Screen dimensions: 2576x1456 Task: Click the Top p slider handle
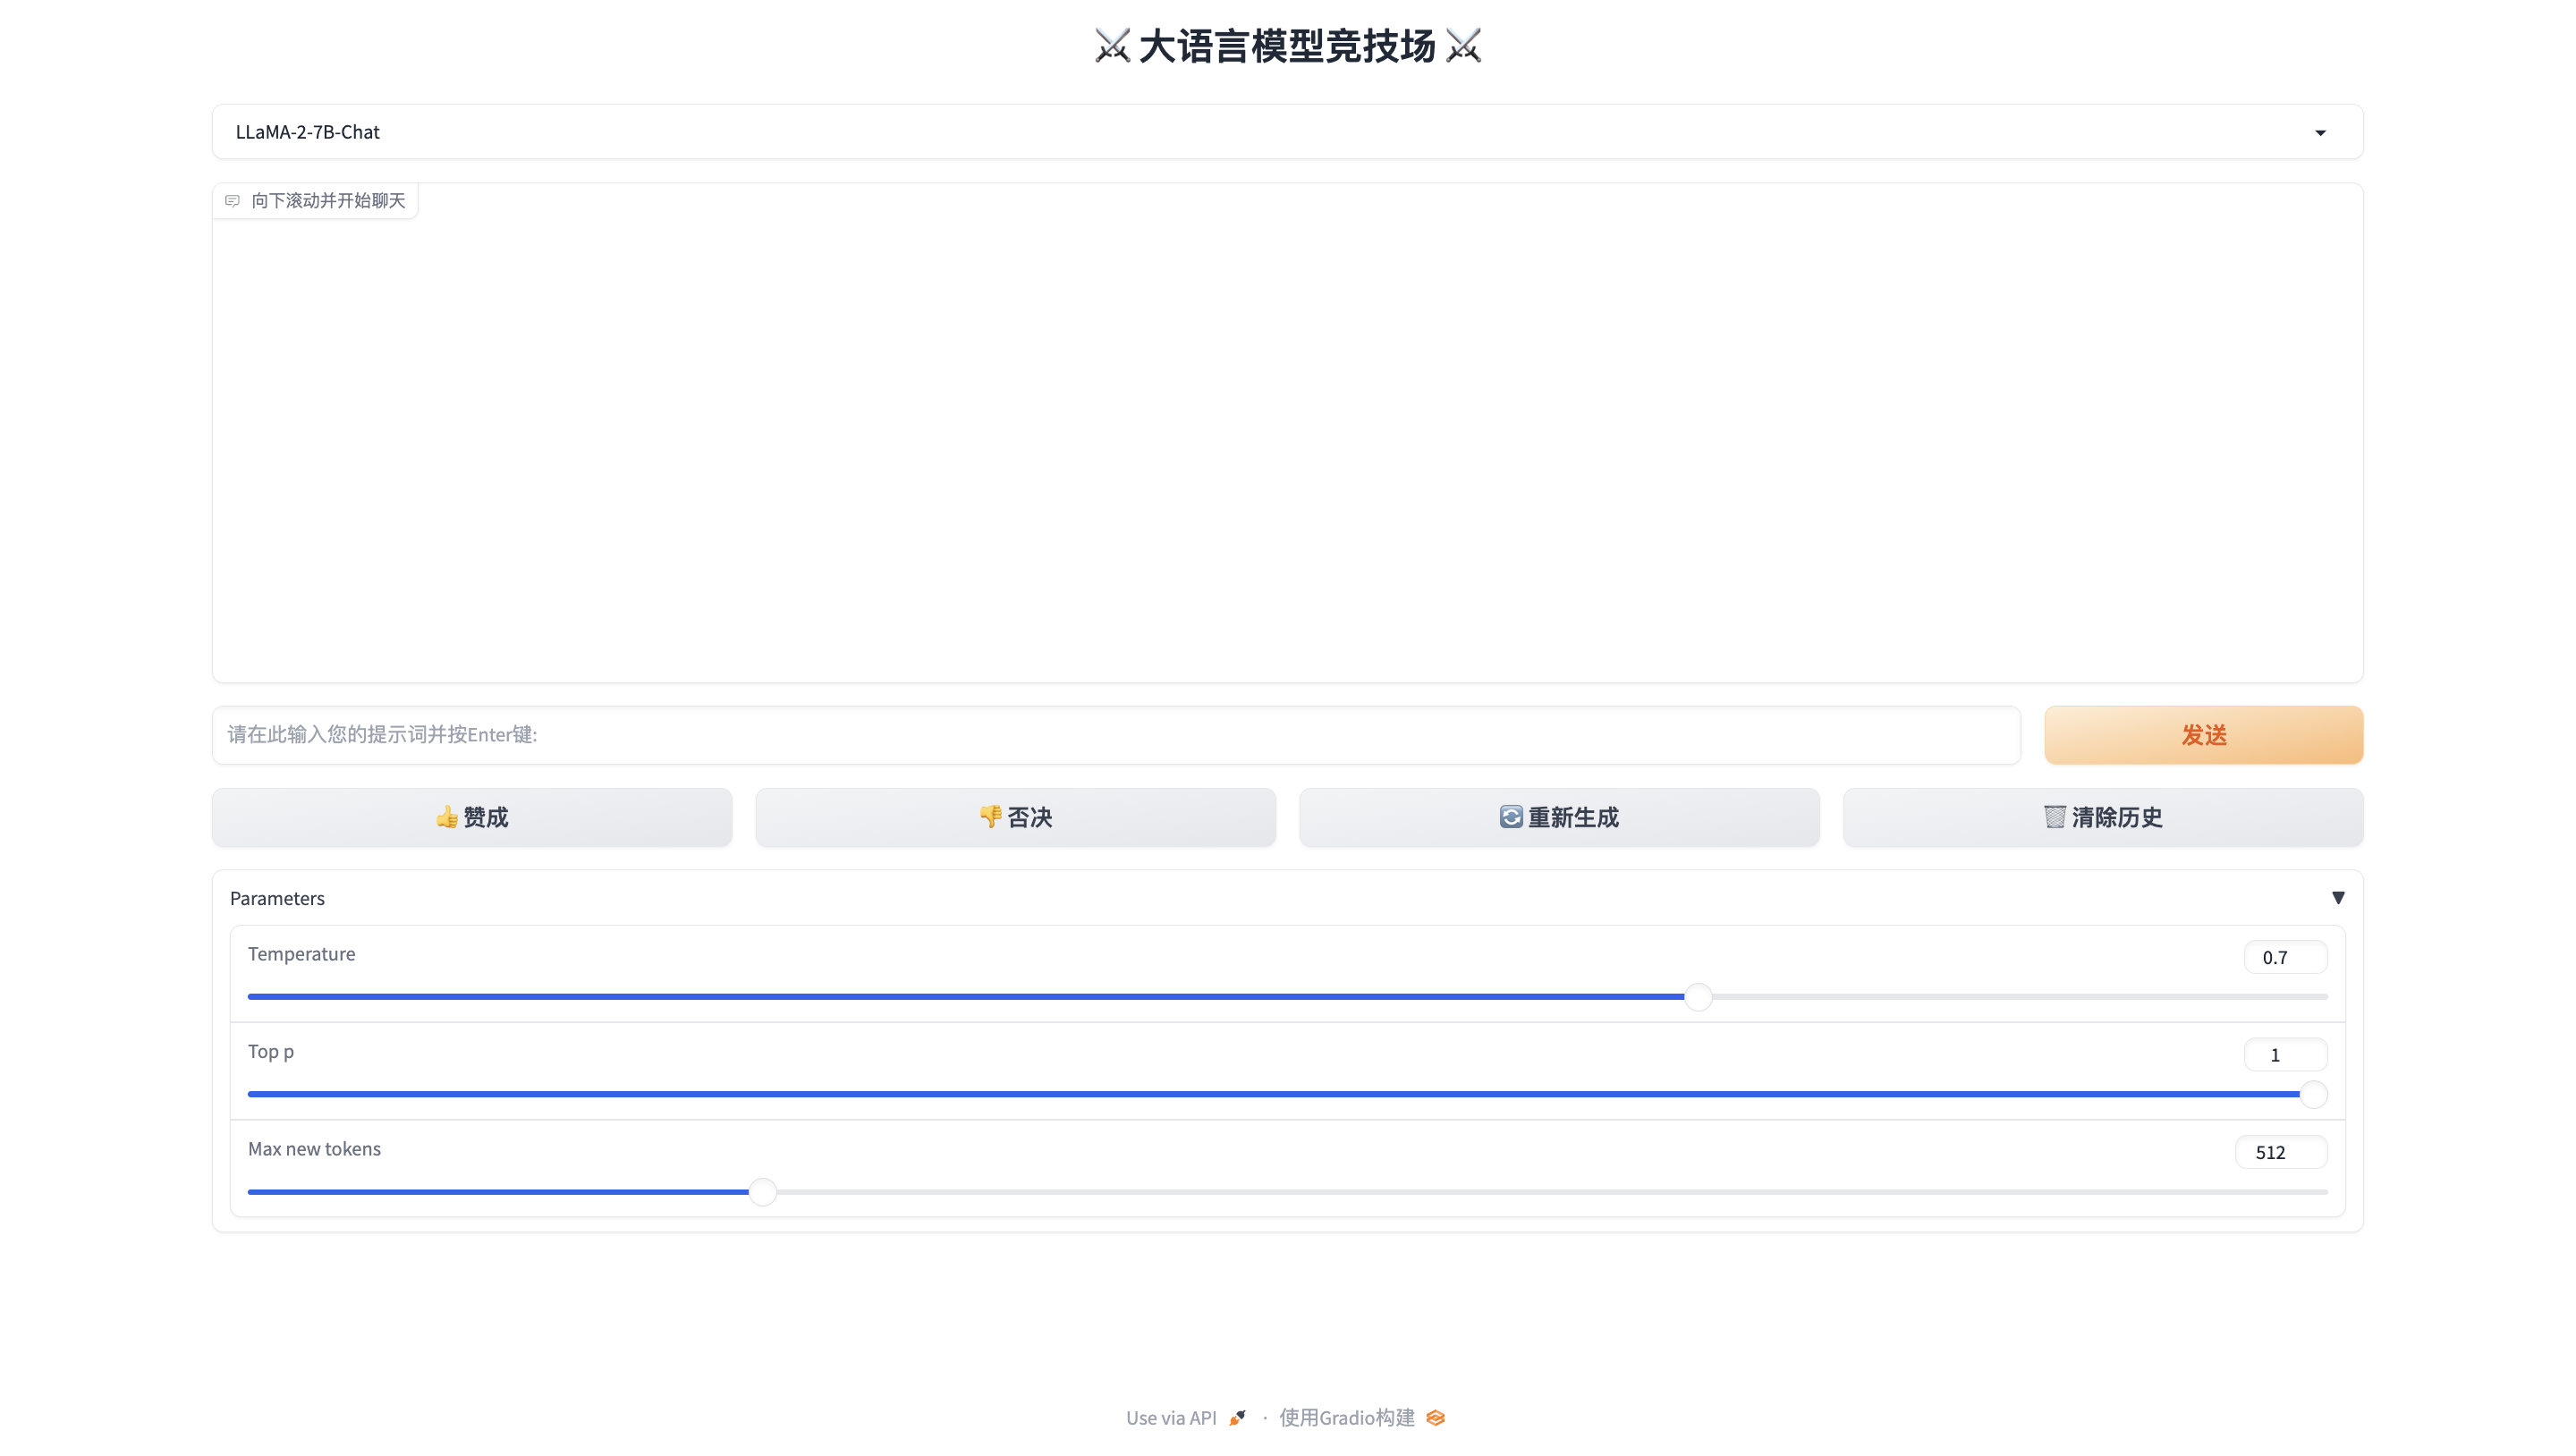tap(2313, 1094)
